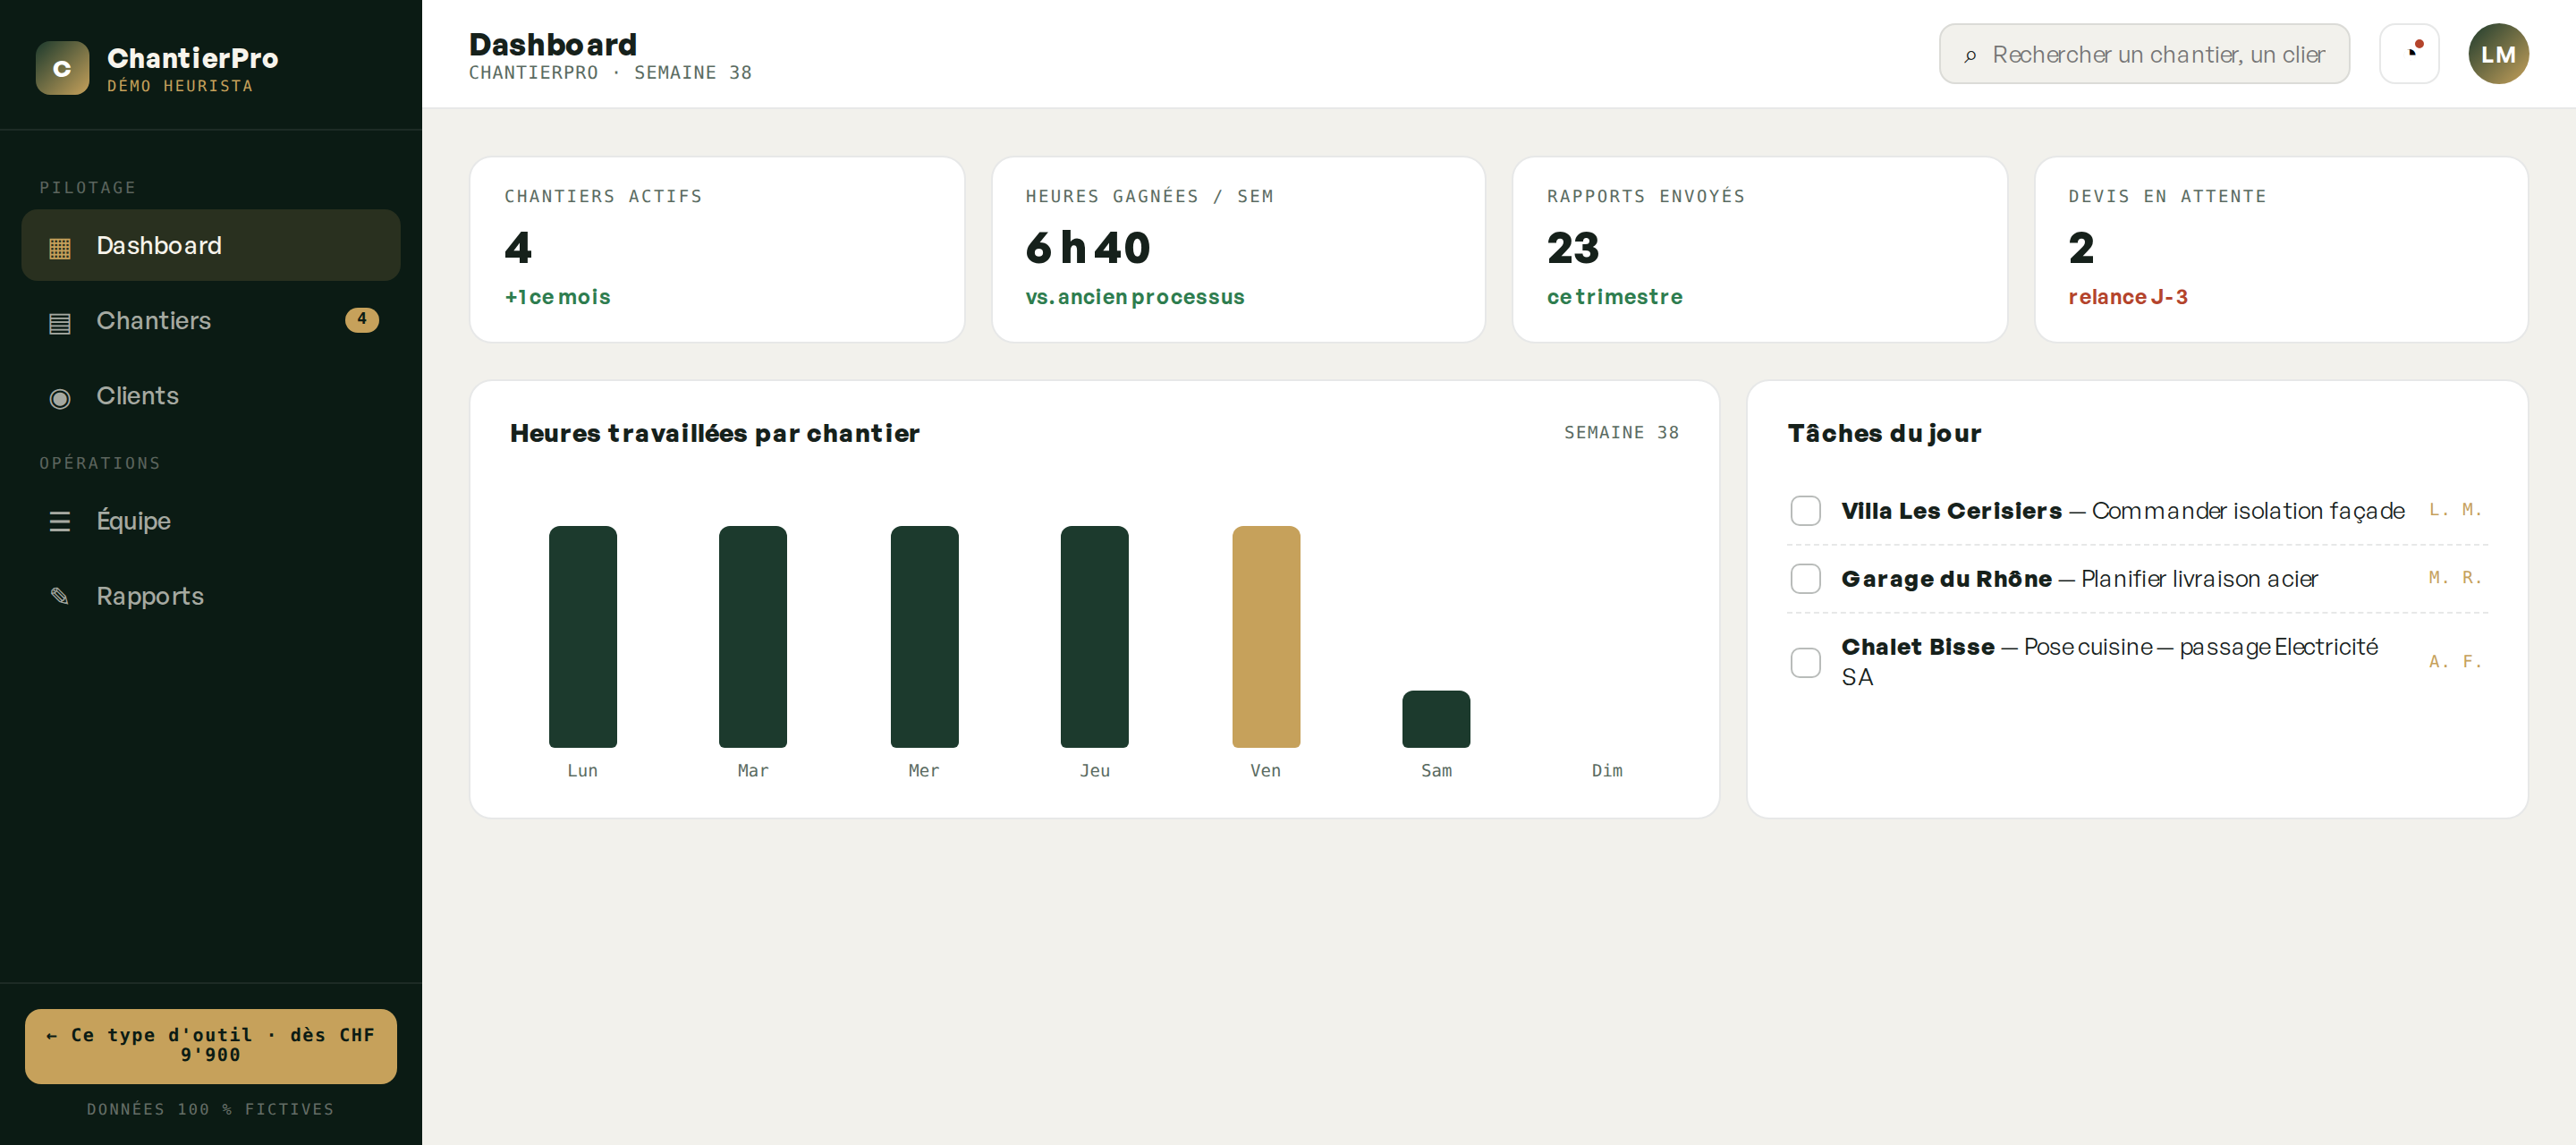Select the Mar bar in chart
Image resolution: width=2576 pixels, height=1145 pixels.
coord(753,636)
